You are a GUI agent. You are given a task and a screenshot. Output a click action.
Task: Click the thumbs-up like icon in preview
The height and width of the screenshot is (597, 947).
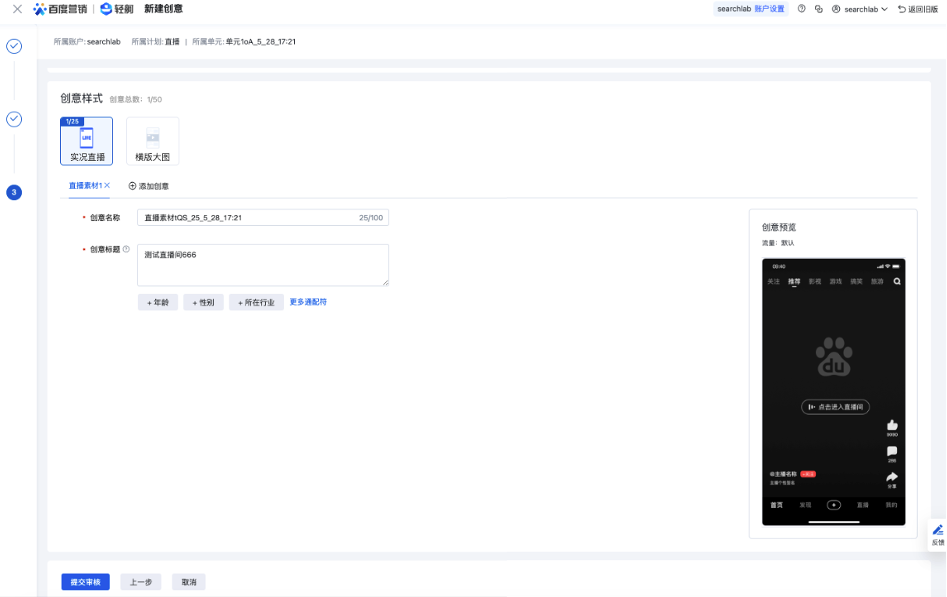(x=892, y=425)
